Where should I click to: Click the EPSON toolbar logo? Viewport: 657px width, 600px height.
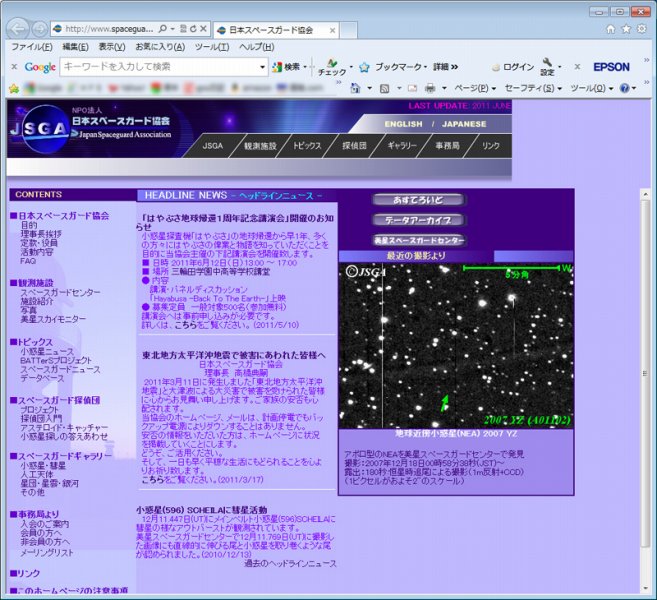point(611,67)
